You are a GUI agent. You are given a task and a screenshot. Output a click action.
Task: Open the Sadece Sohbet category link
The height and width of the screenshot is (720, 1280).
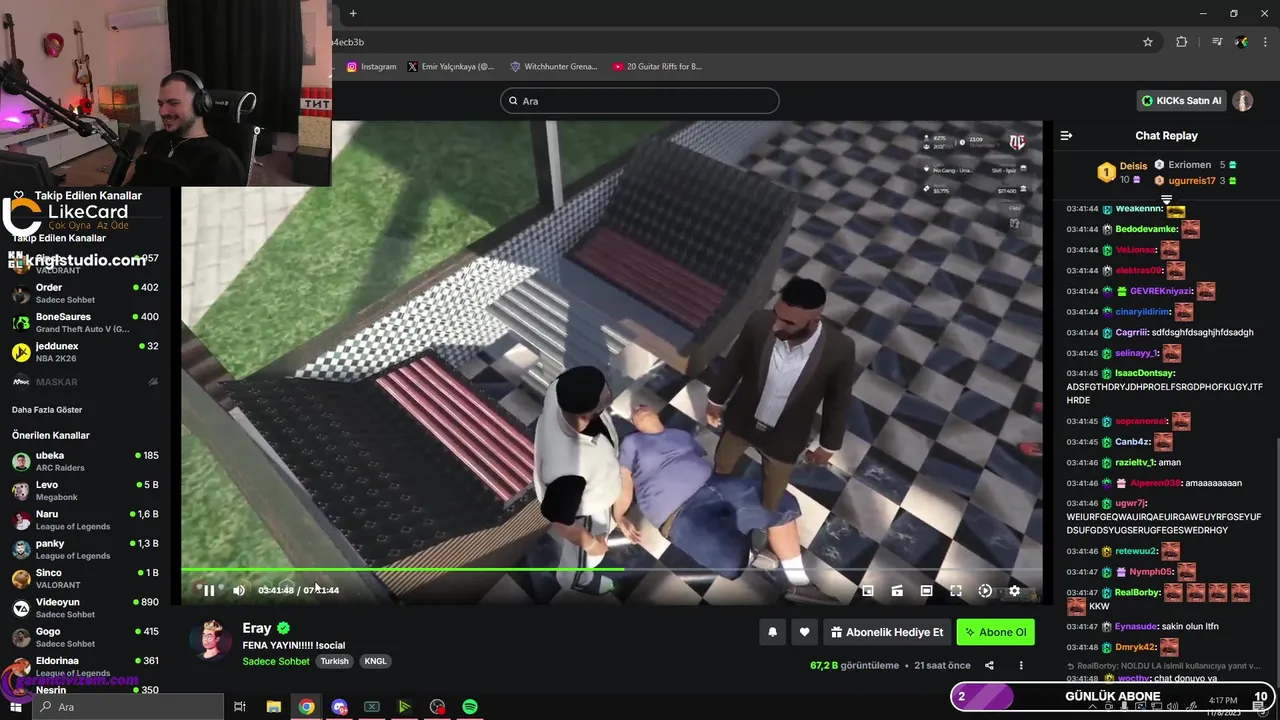click(x=276, y=661)
